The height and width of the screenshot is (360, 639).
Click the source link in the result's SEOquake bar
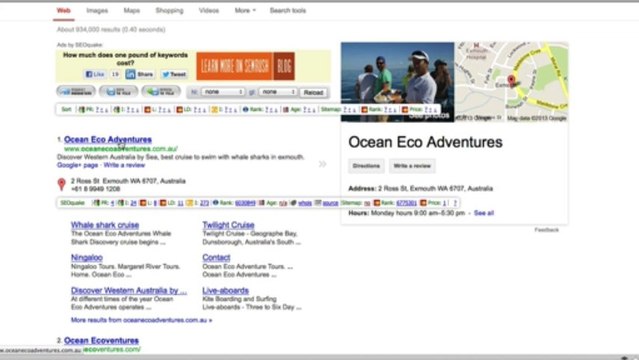click(330, 203)
